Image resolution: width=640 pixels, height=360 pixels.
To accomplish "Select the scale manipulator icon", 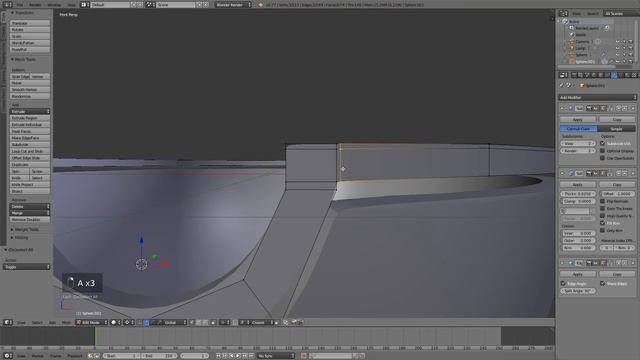I will pos(159,322).
